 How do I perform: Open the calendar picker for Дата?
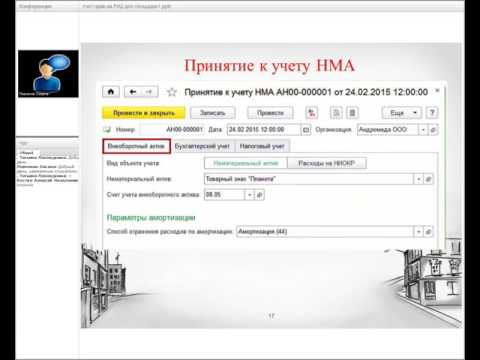click(306, 130)
